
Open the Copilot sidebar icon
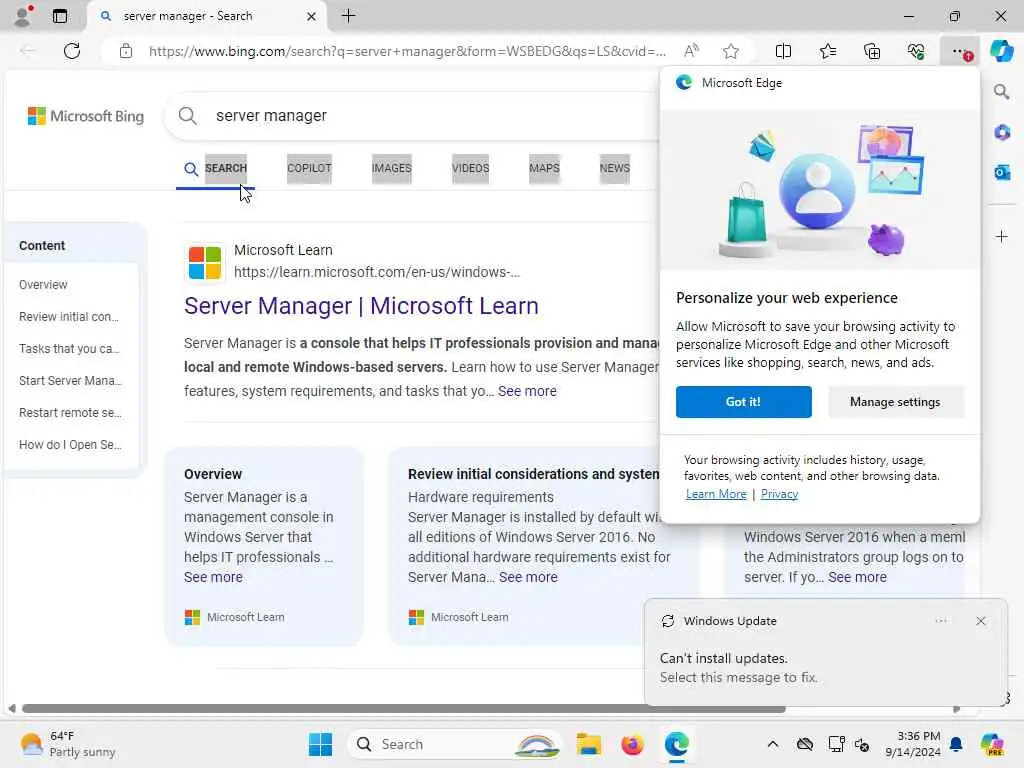coord(1002,51)
